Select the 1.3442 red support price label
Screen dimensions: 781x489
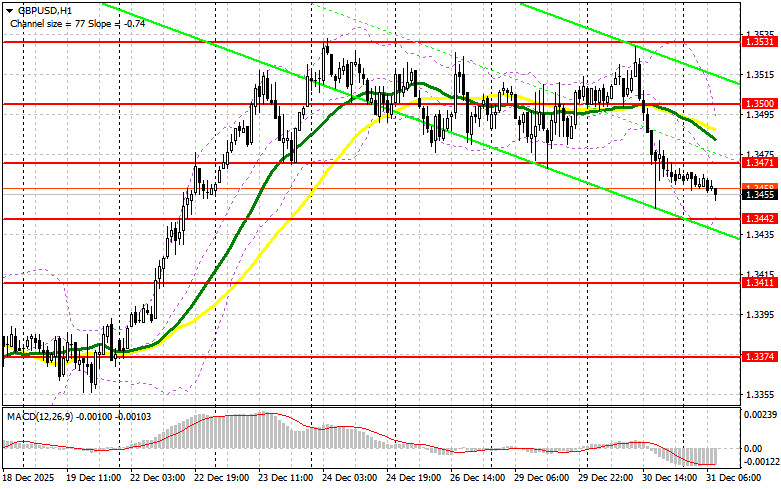point(756,218)
